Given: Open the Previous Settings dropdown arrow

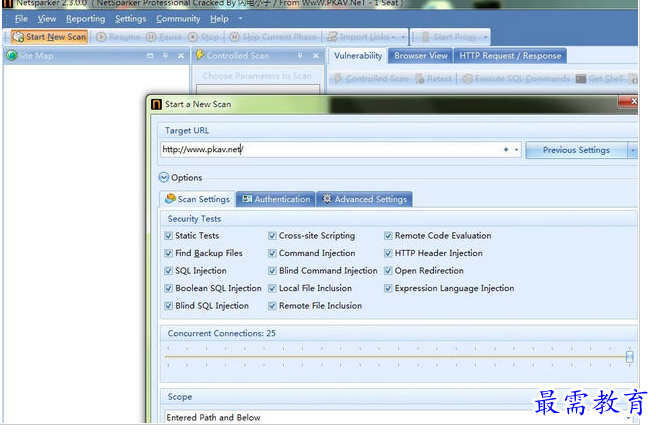Looking at the screenshot, I should coord(633,150).
